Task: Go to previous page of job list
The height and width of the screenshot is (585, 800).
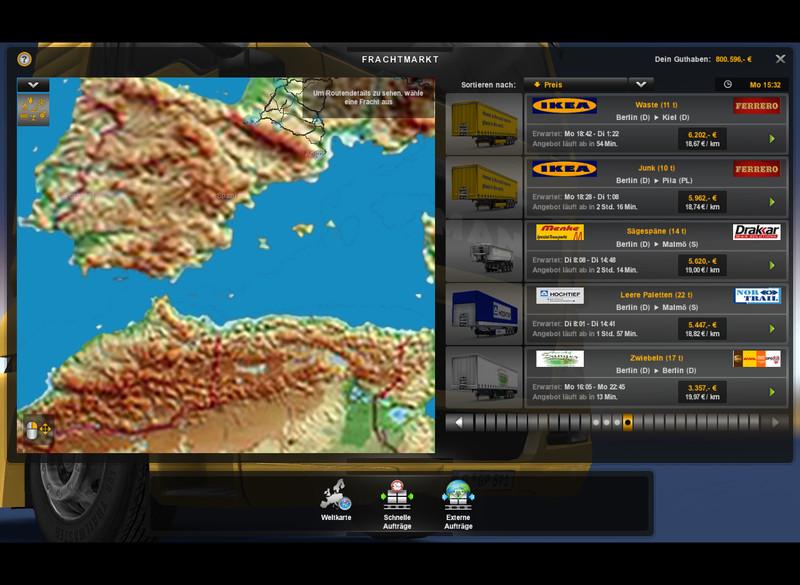Action: click(459, 422)
